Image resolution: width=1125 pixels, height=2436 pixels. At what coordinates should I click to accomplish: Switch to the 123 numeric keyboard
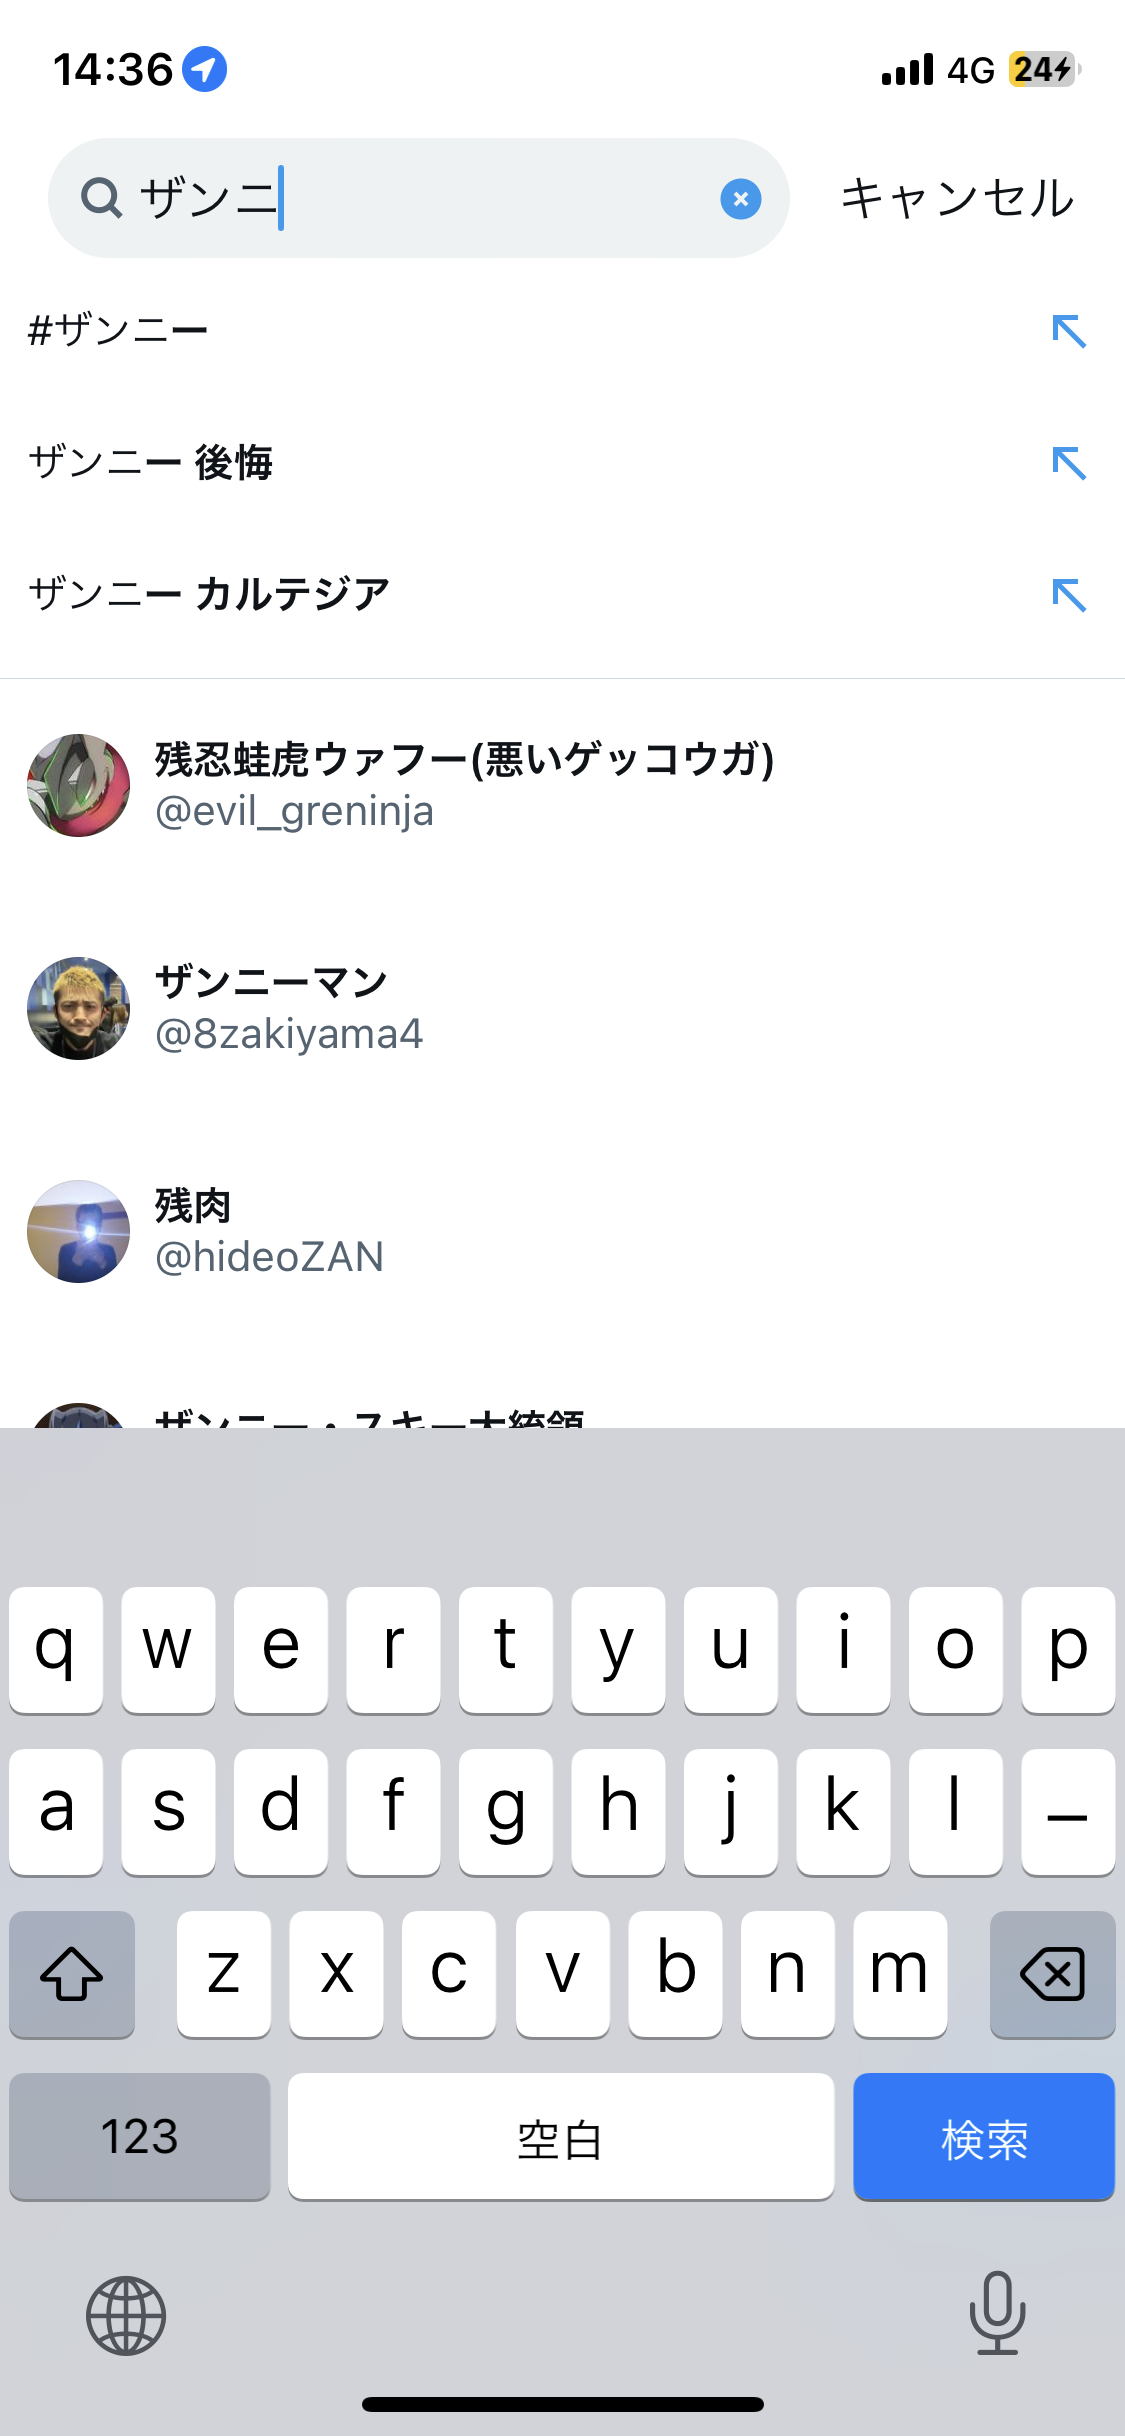click(140, 2137)
